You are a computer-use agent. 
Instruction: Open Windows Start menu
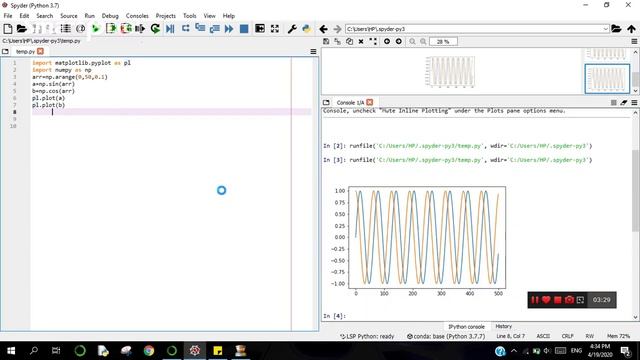click(11, 351)
